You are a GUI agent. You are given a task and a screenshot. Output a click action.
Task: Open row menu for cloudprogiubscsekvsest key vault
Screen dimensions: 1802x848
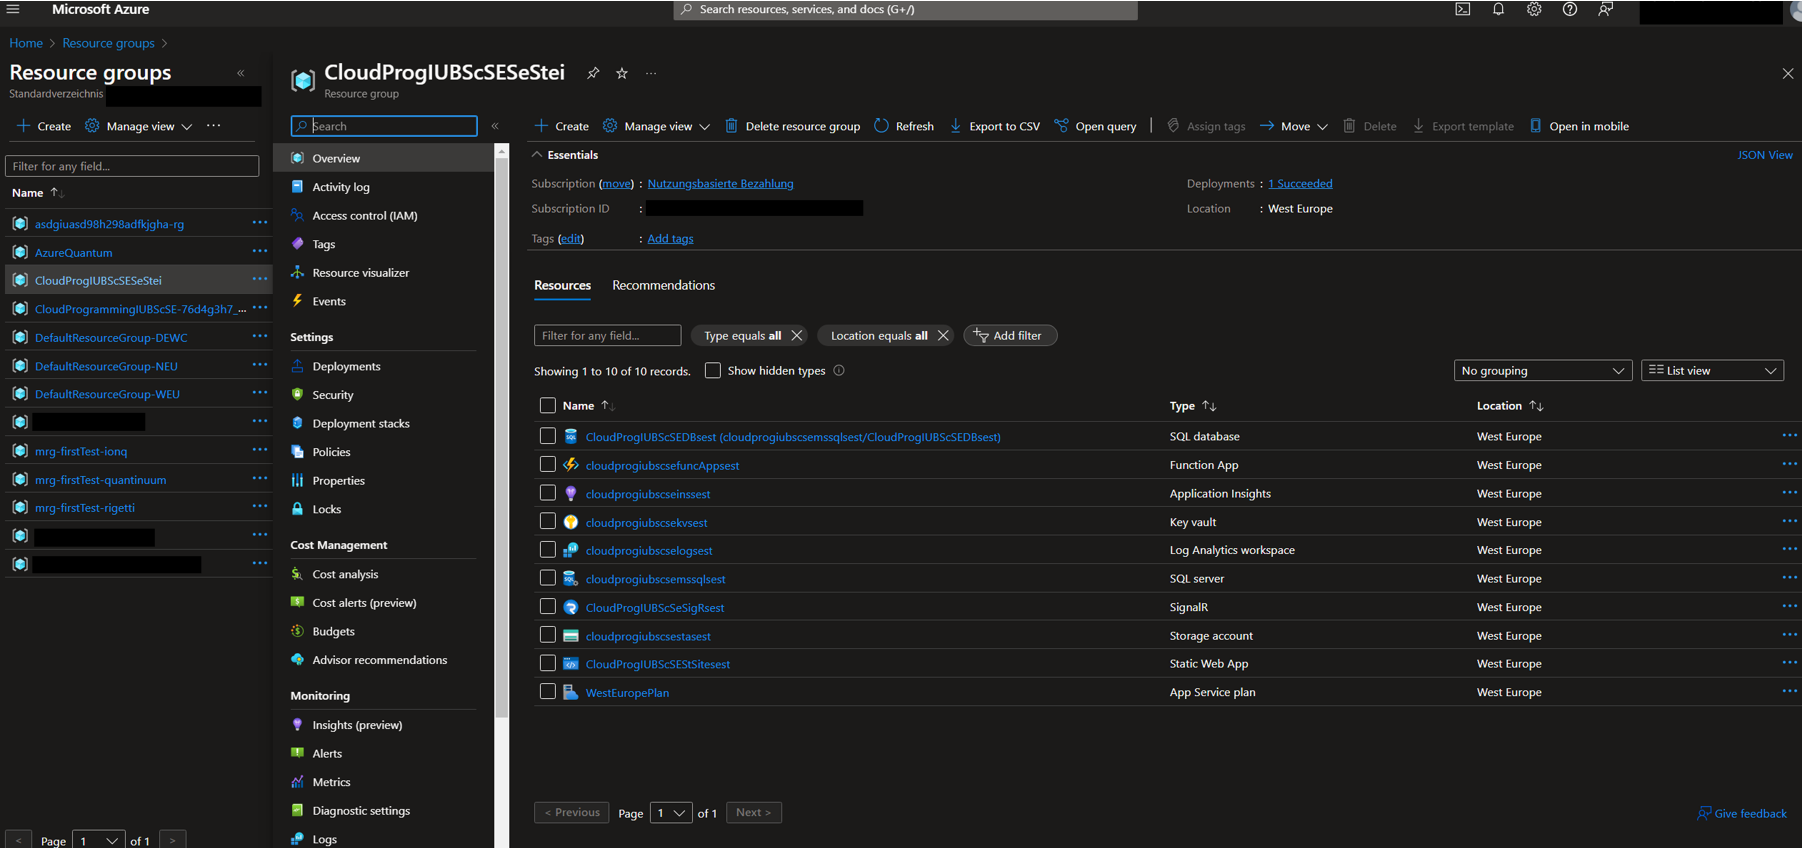tap(1789, 521)
